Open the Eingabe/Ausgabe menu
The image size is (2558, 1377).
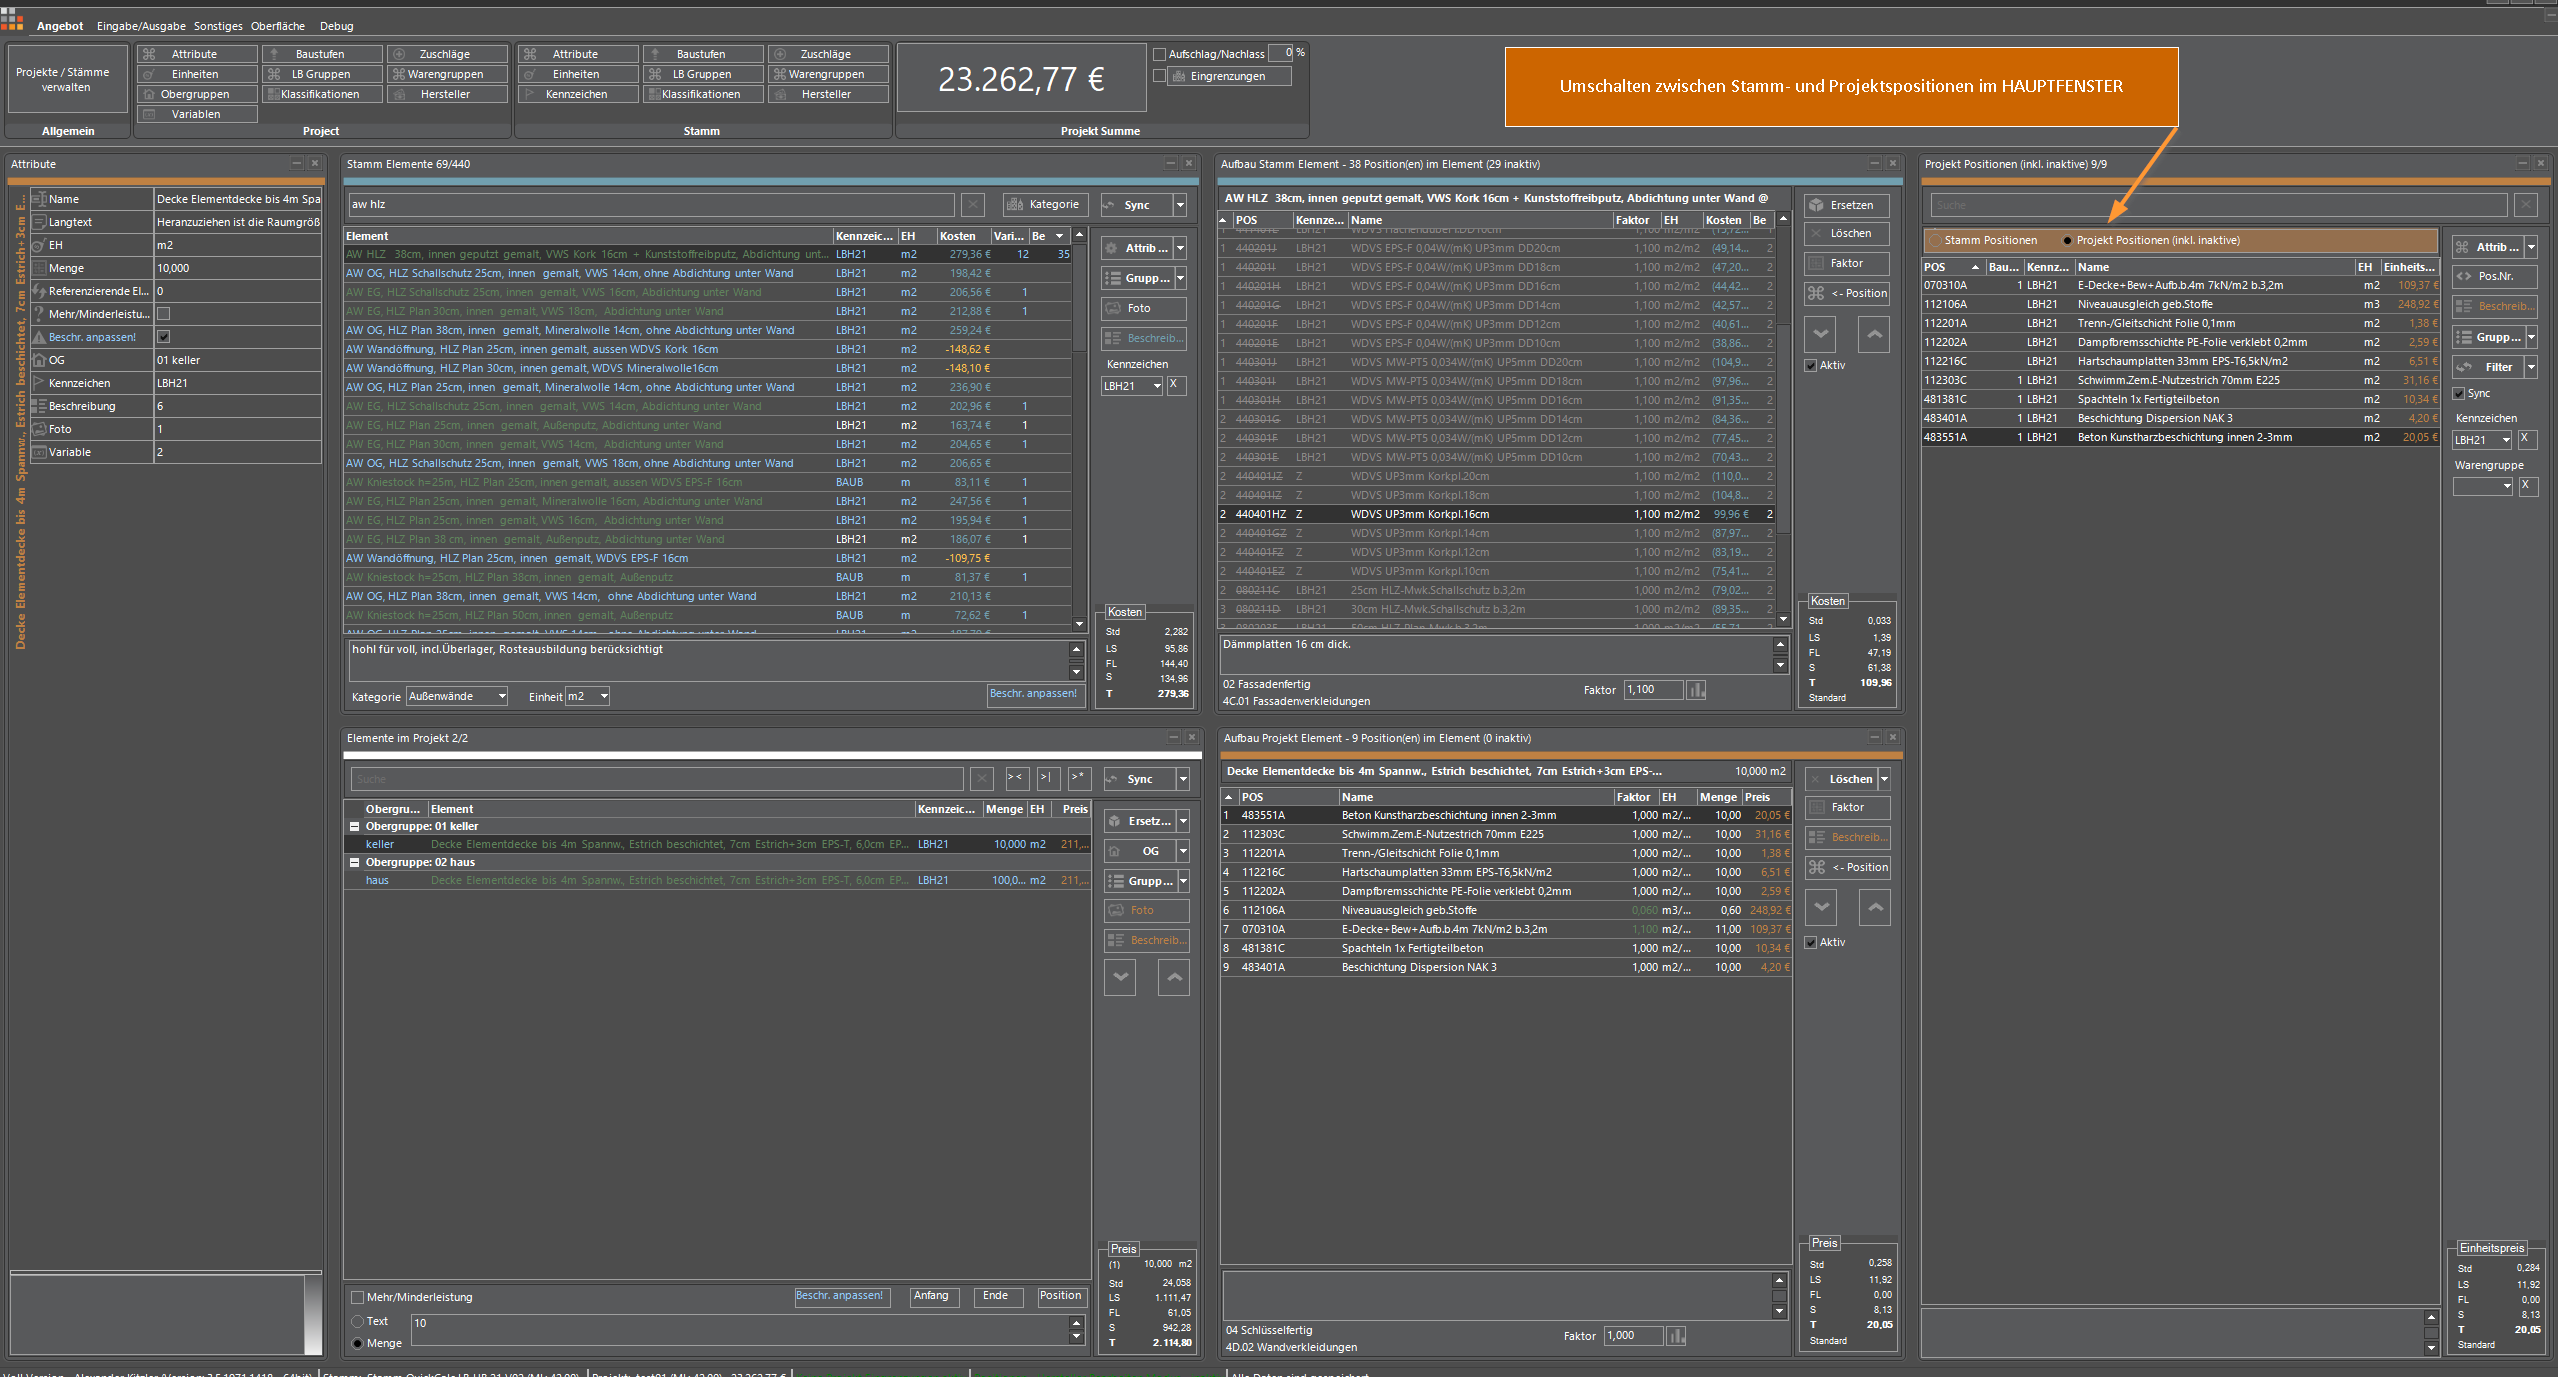(x=140, y=26)
